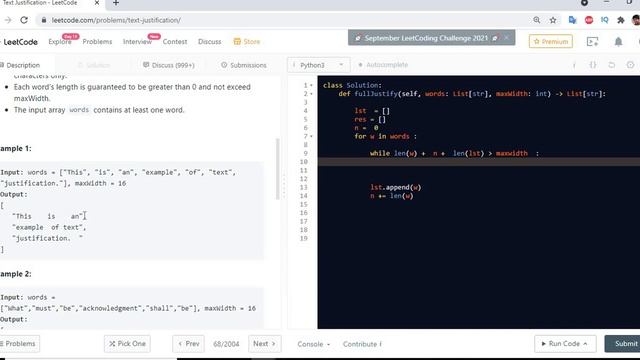Open editor settings icon
The height and width of the screenshot is (360, 640).
pyautogui.click(x=630, y=65)
